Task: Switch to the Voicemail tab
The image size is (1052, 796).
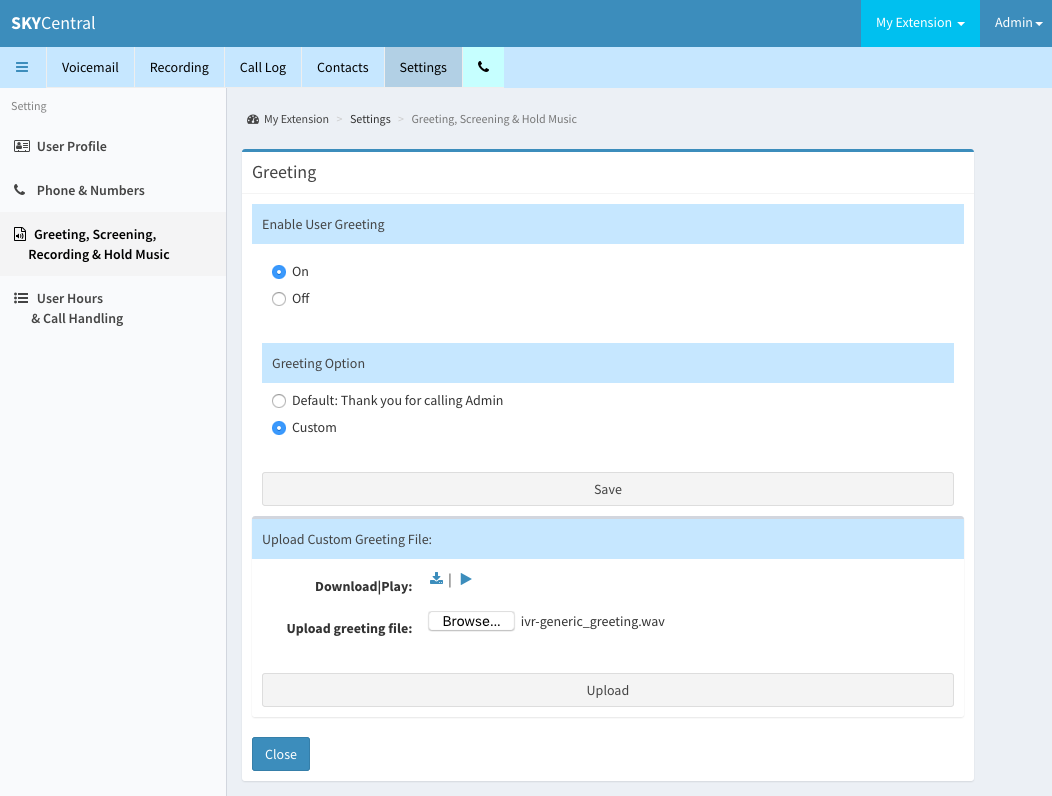Action: 90,67
